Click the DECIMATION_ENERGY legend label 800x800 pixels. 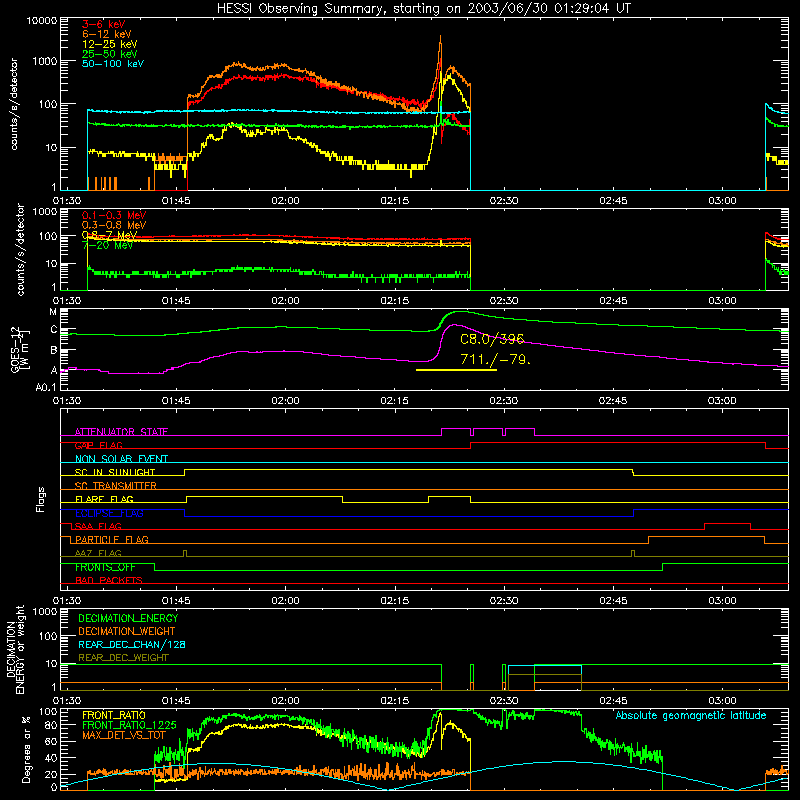tap(128, 618)
